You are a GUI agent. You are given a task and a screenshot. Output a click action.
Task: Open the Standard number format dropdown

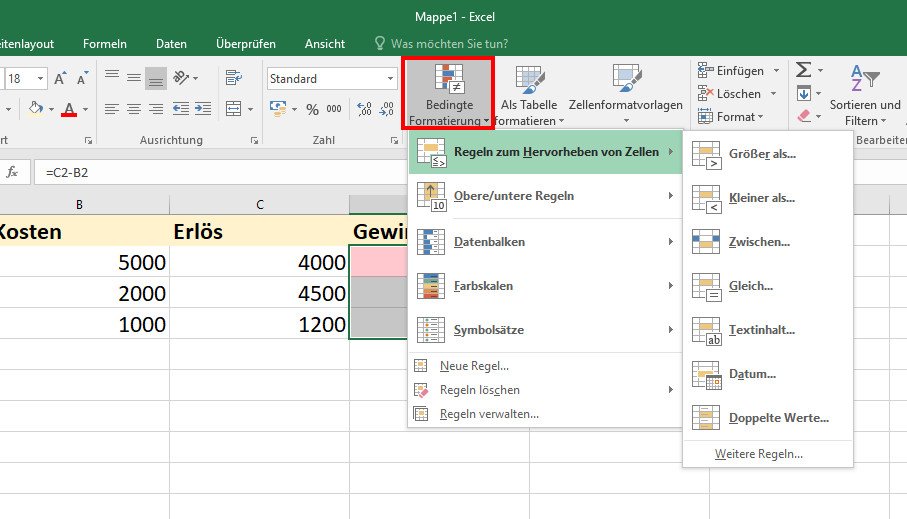[390, 78]
